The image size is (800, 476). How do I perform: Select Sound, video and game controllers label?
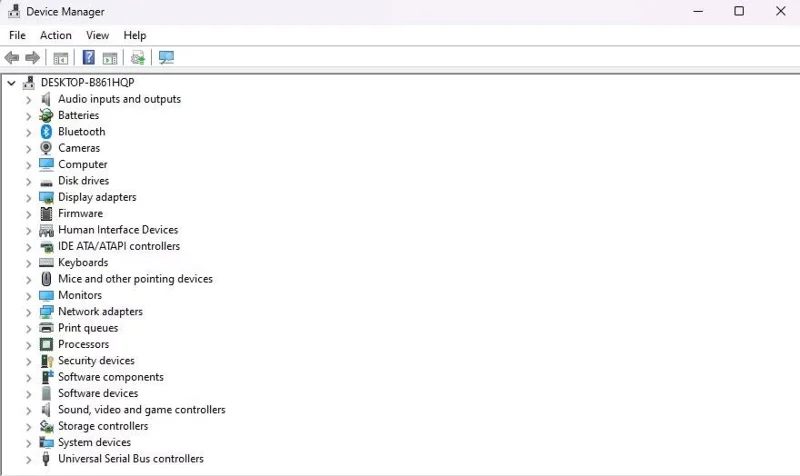142,410
